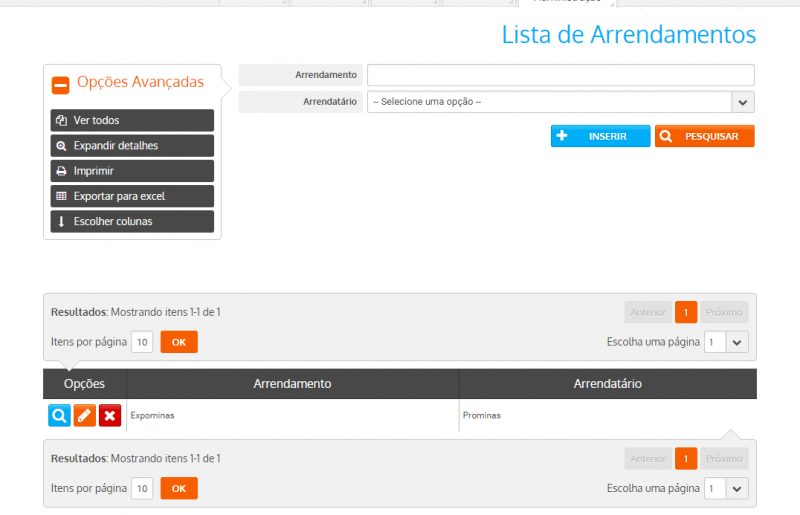Click the PESQUISAR button
Screen dimensions: 800x515
click(x=705, y=136)
